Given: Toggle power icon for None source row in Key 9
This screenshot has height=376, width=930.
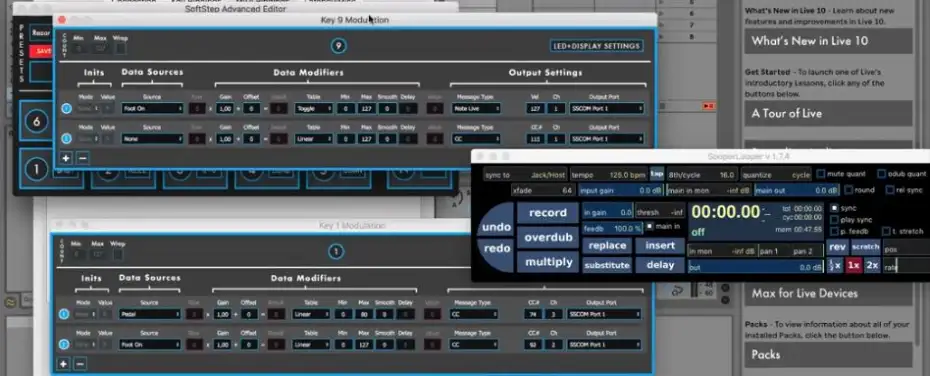Looking at the screenshot, I should pyautogui.click(x=66, y=139).
